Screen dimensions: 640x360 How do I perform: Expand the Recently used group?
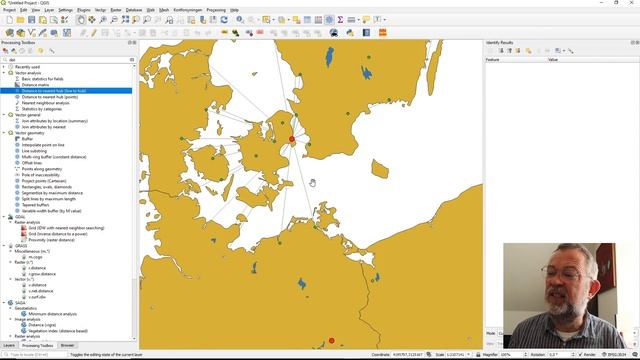pyautogui.click(x=4, y=67)
